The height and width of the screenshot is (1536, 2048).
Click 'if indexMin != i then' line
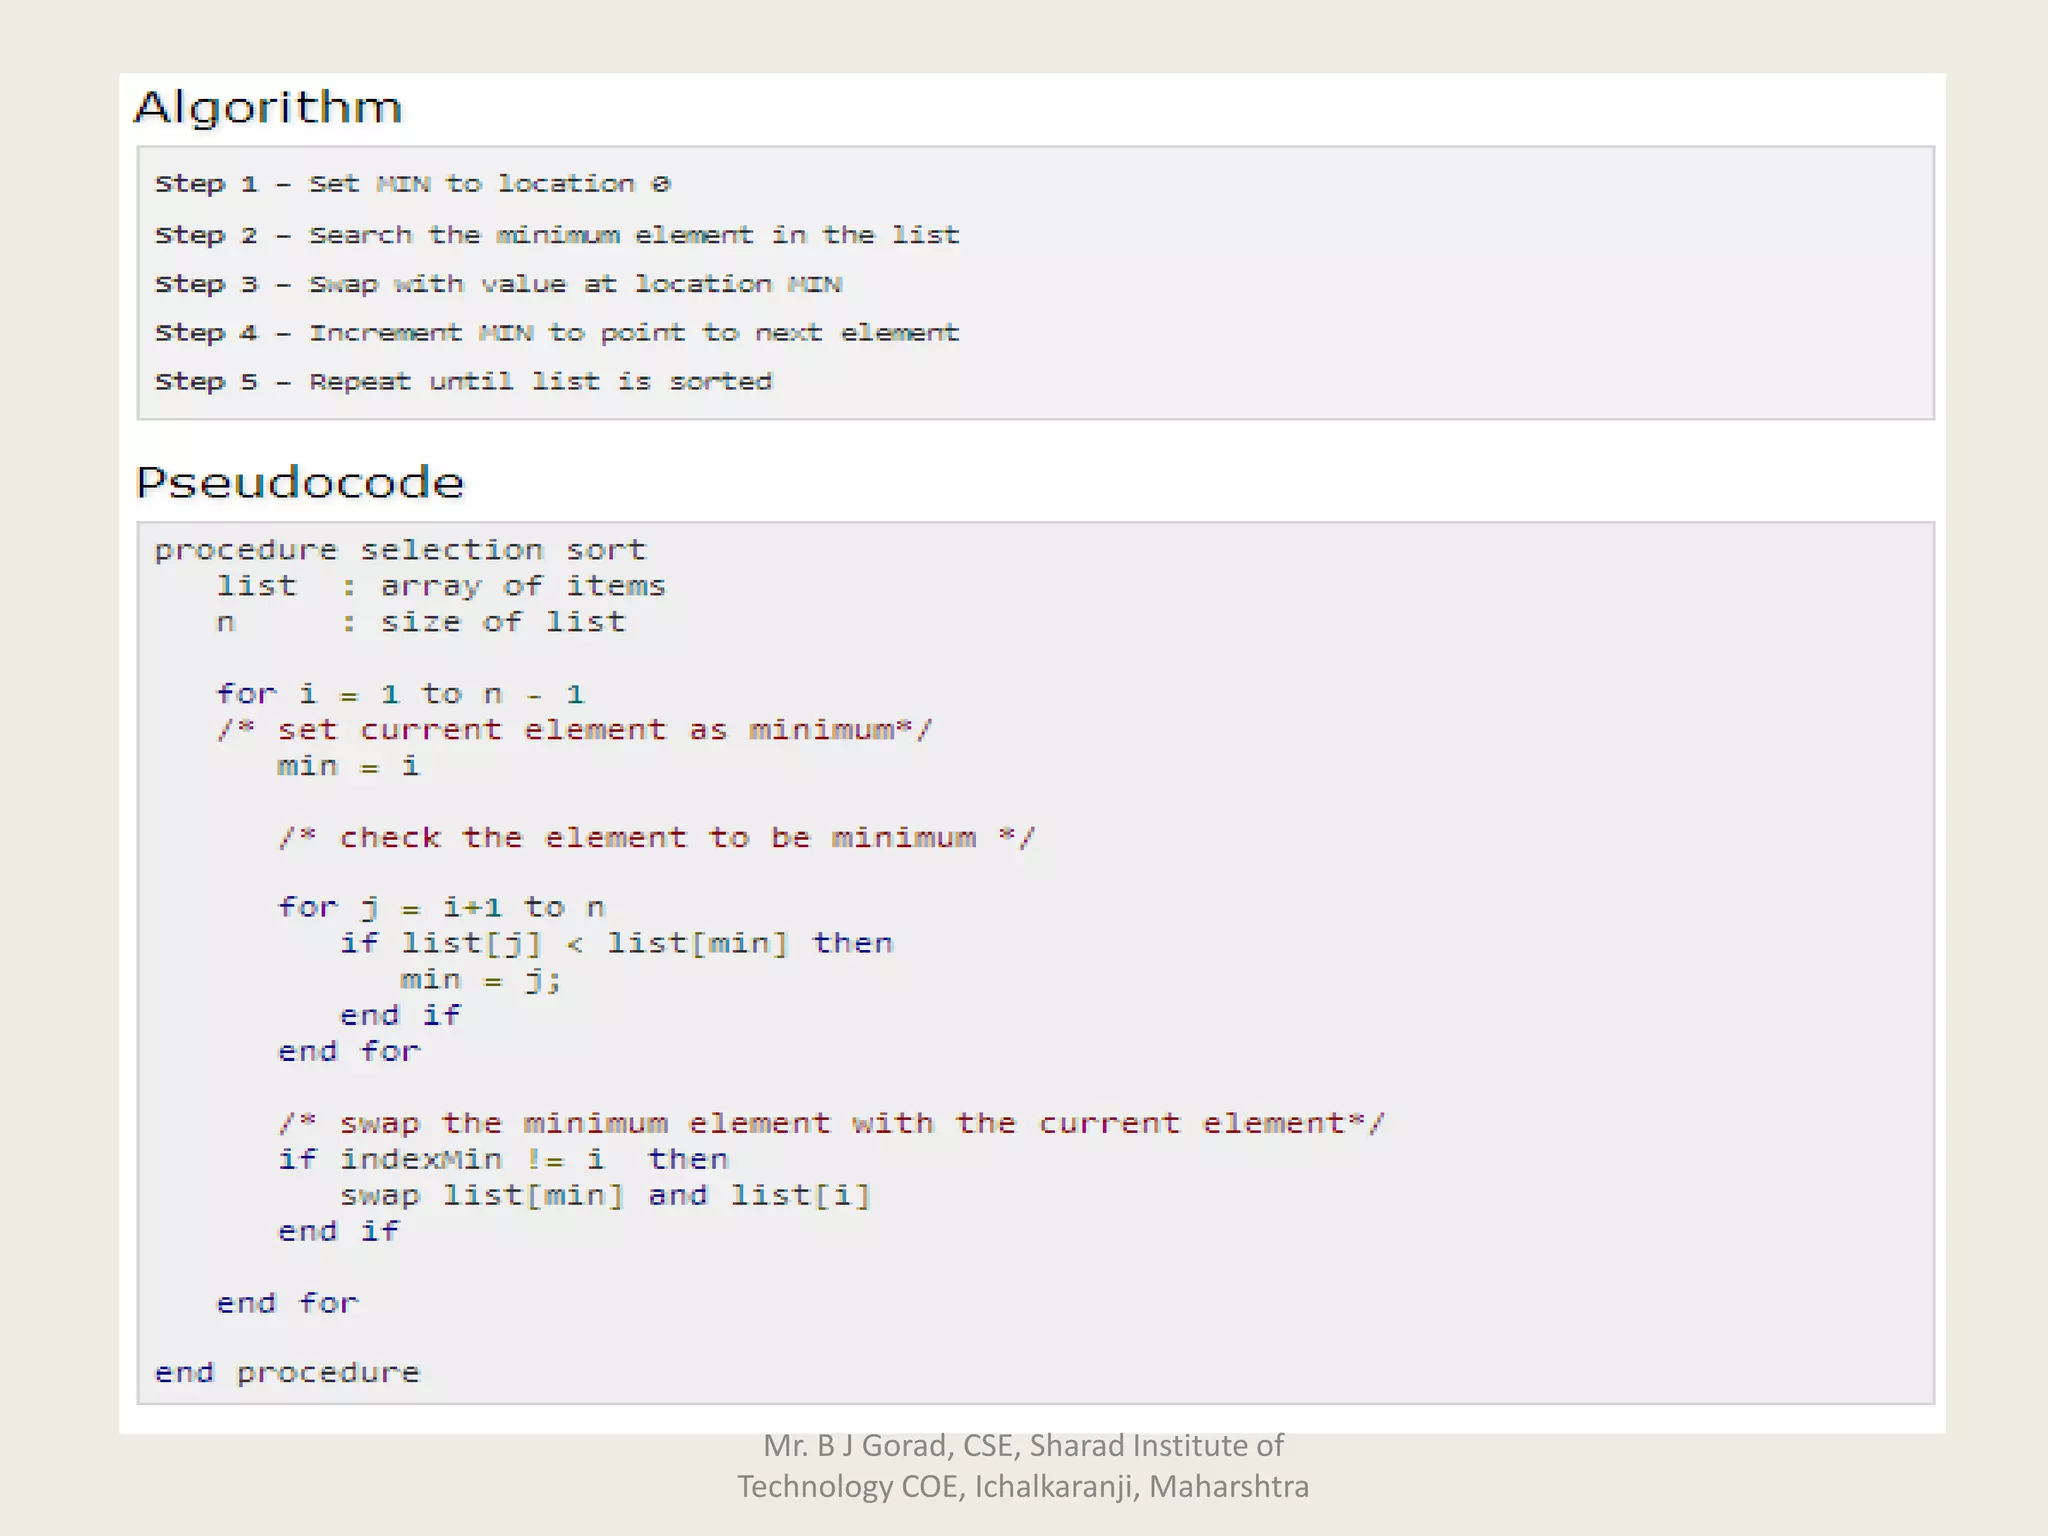[503, 1159]
